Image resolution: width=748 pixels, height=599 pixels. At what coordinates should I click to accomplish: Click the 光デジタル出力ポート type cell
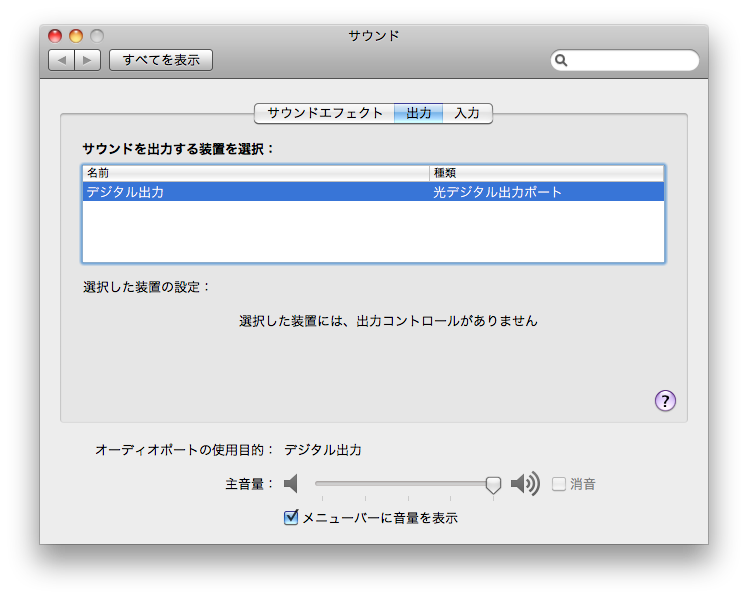pos(498,192)
